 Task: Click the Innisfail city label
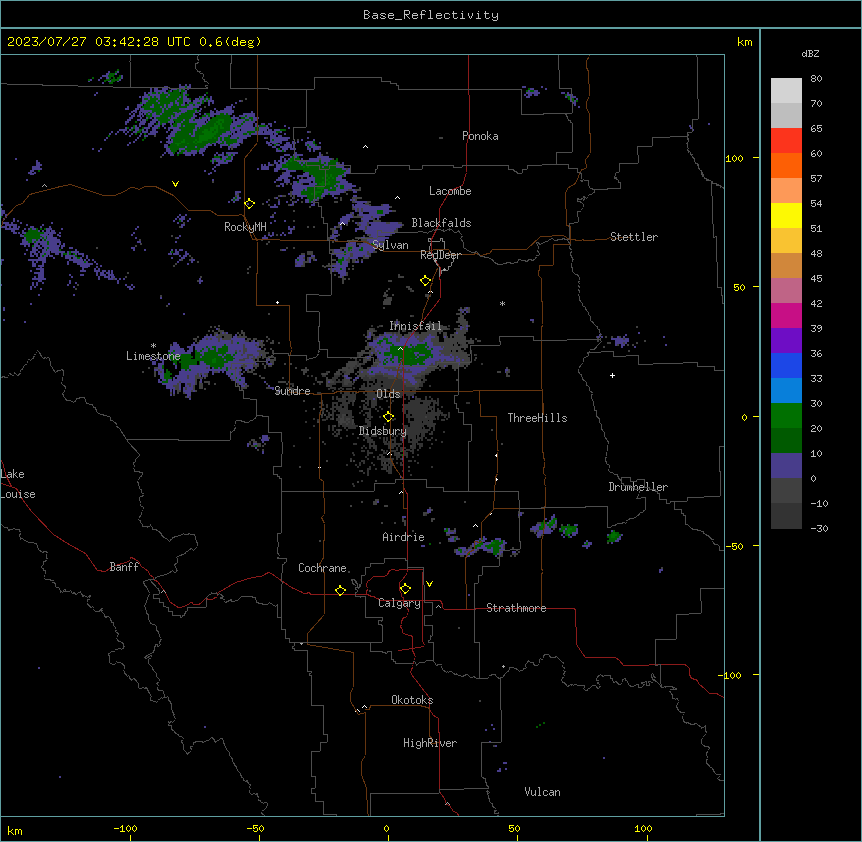click(x=415, y=326)
